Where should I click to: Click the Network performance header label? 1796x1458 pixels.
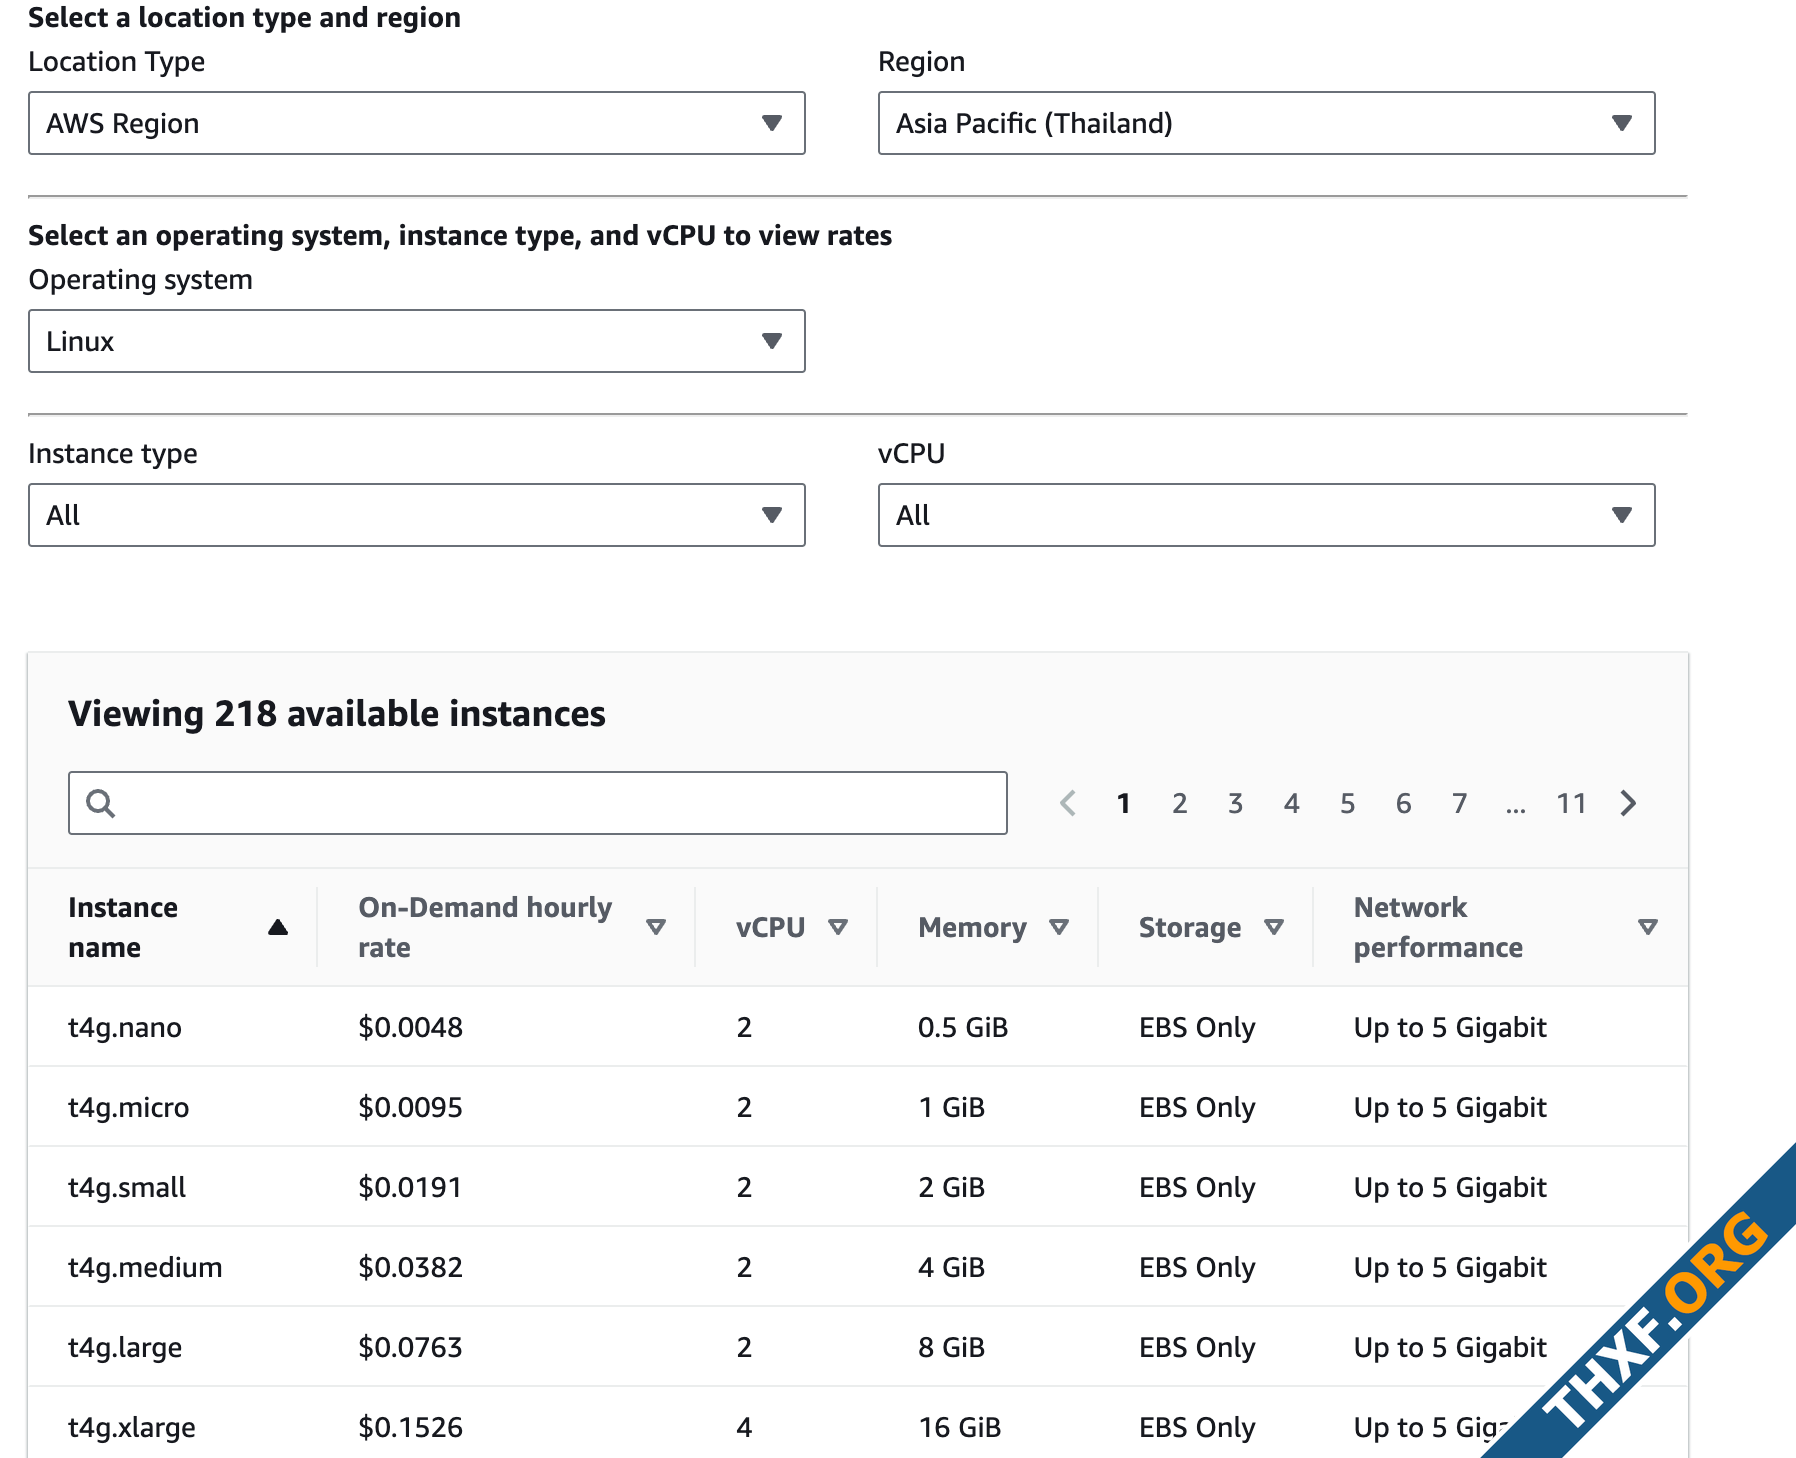coord(1438,927)
